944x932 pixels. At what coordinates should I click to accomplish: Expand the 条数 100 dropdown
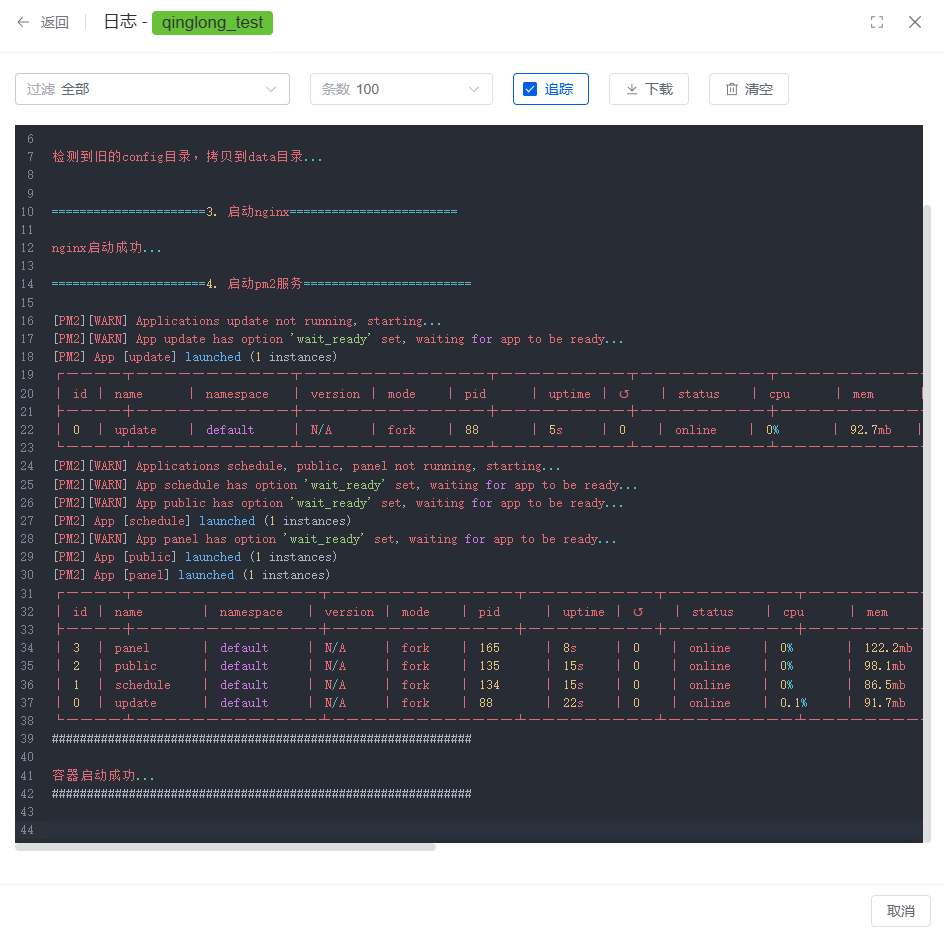coord(401,89)
